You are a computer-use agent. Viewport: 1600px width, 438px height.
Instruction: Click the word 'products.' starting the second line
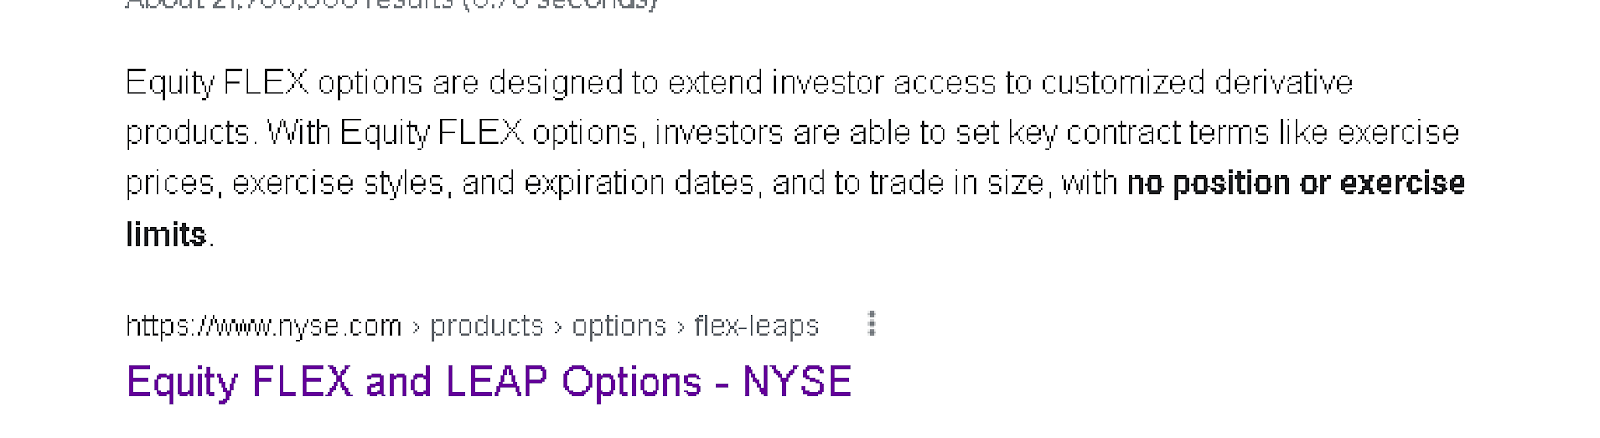tap(192, 132)
